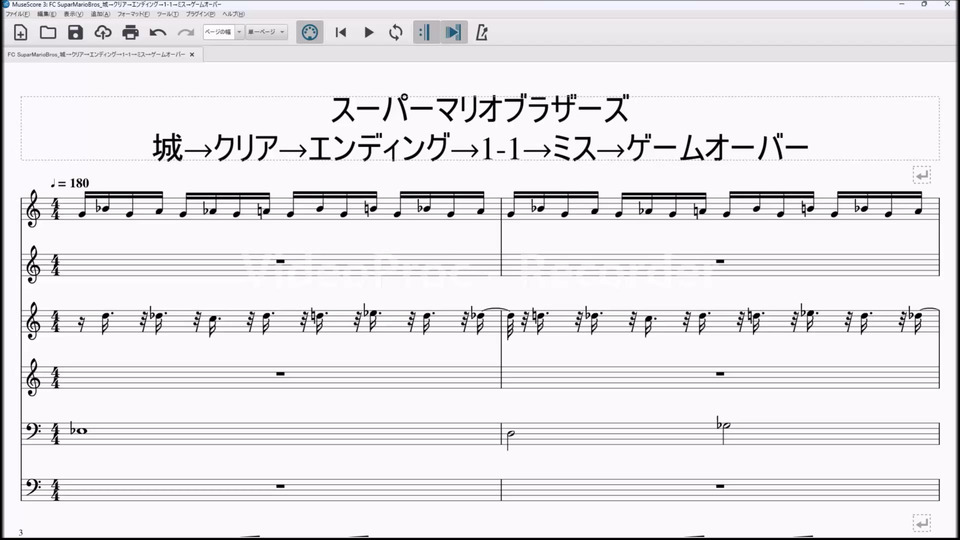Screen dimensions: 960x540
Task: Open the 表示 (View) menu
Action: pos(73,14)
